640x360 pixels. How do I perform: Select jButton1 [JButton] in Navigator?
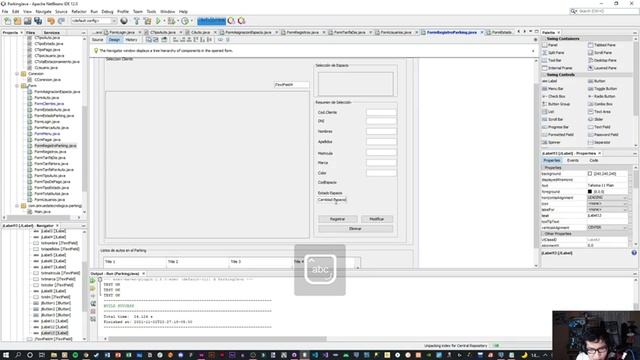click(x=56, y=303)
